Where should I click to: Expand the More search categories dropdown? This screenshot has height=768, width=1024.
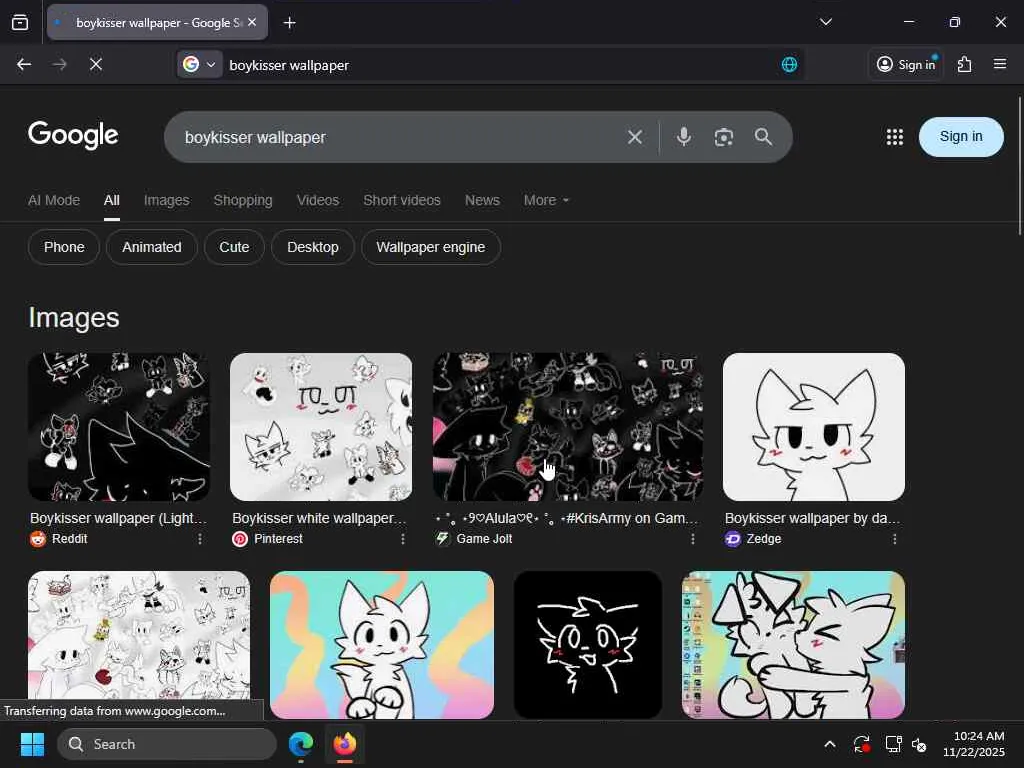546,200
